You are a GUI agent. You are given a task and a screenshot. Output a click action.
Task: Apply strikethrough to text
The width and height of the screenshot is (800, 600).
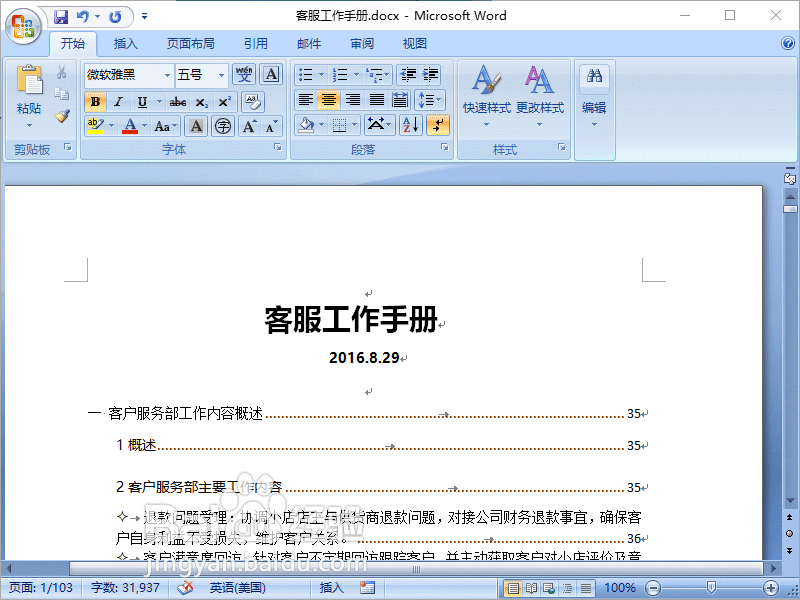179,101
